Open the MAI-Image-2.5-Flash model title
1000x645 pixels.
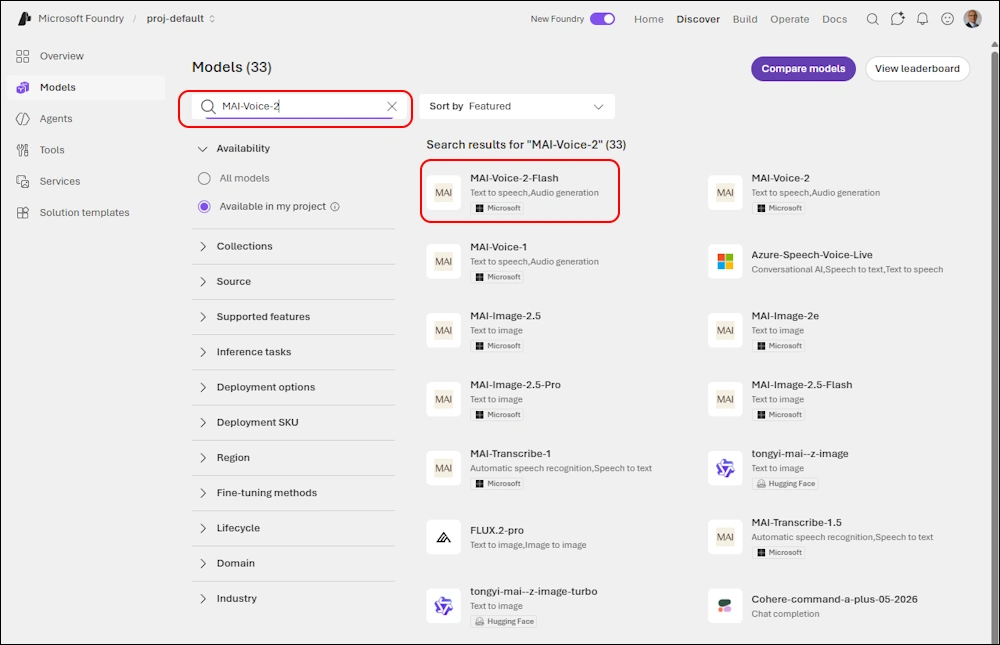tap(802, 385)
